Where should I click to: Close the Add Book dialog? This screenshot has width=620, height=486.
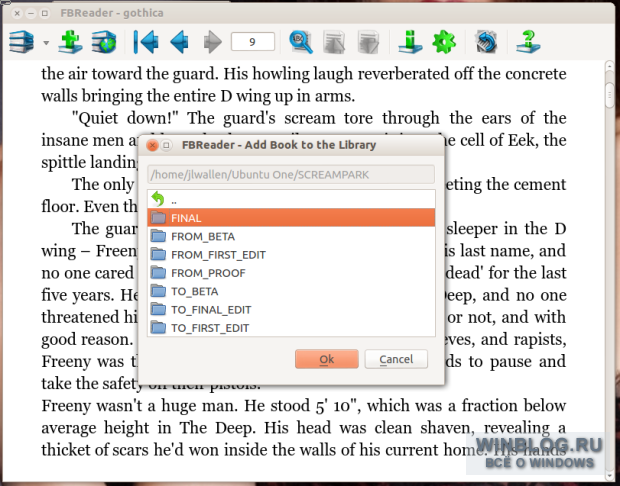[152, 146]
